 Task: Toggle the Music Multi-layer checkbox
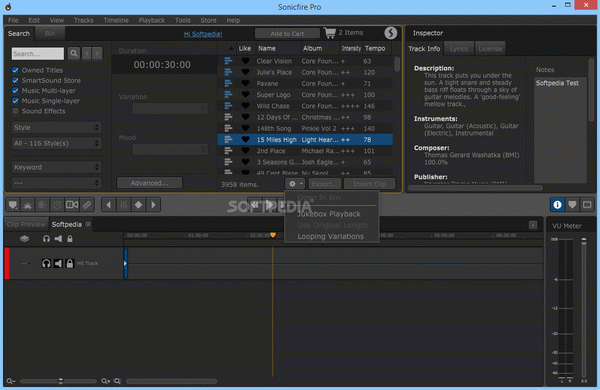click(x=15, y=91)
